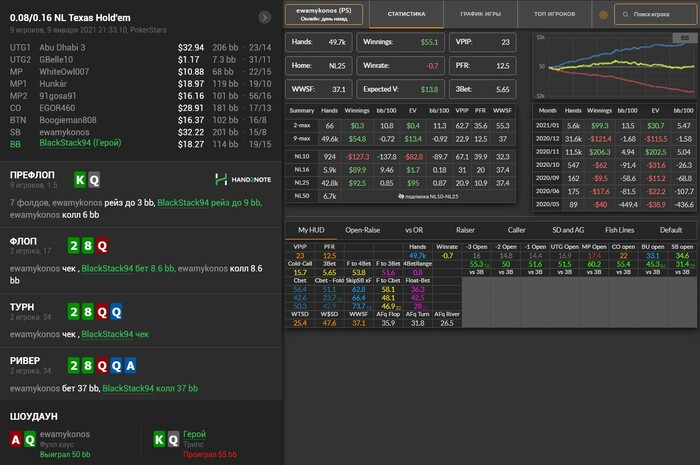Viewport: 700px width, 465px height.
Task: Click BlackStack94 (Герой) in the player list
Action: click(x=80, y=143)
